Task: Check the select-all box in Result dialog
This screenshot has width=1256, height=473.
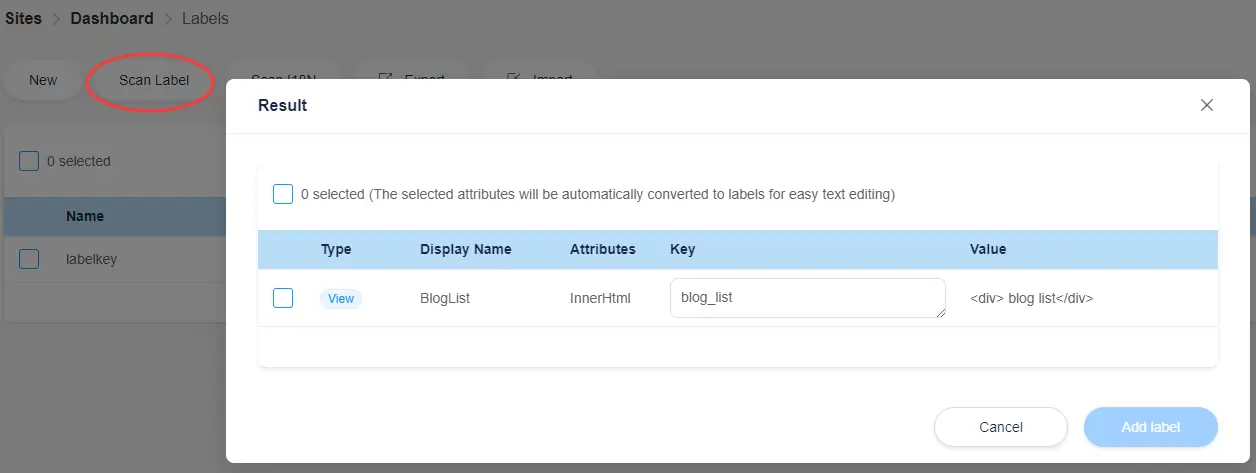Action: pyautogui.click(x=283, y=194)
